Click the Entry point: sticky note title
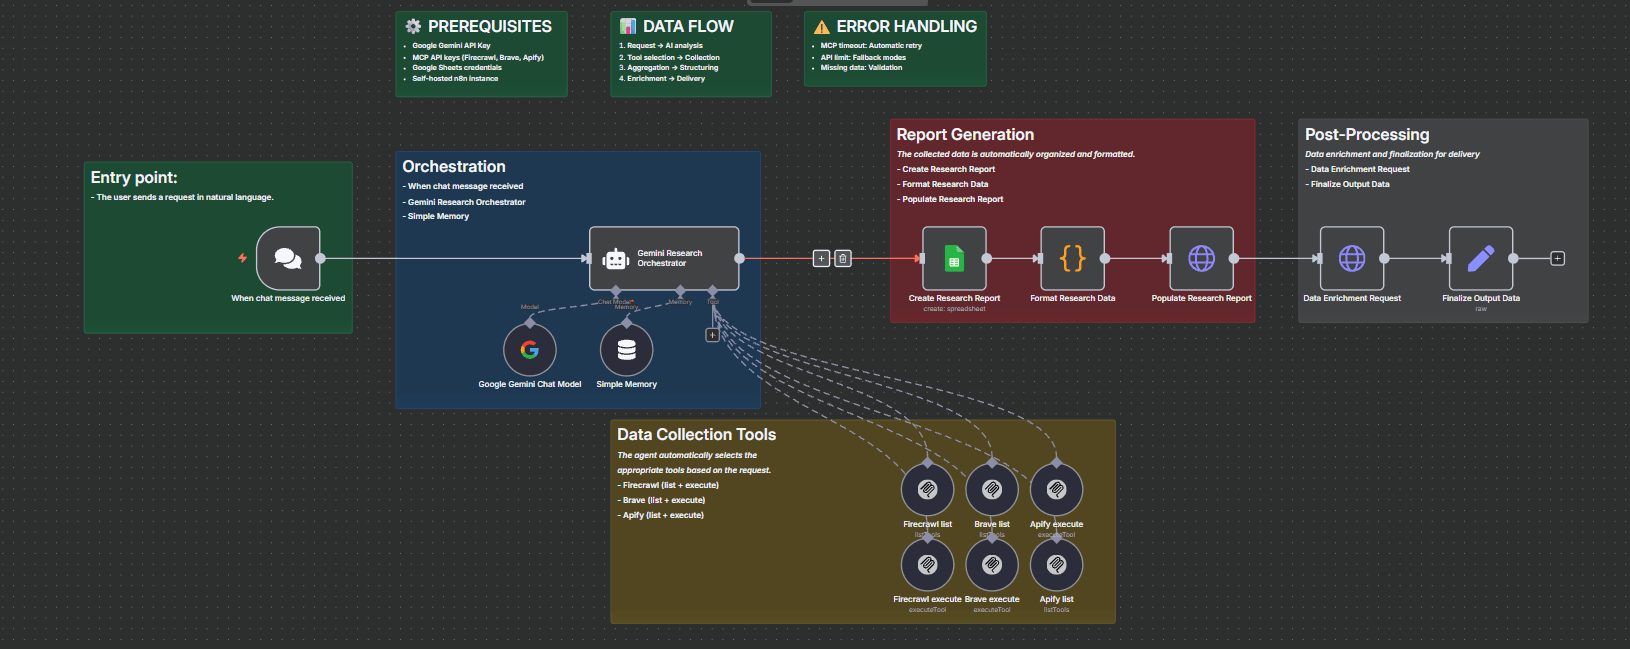Viewport: 1630px width, 649px height. 134,178
